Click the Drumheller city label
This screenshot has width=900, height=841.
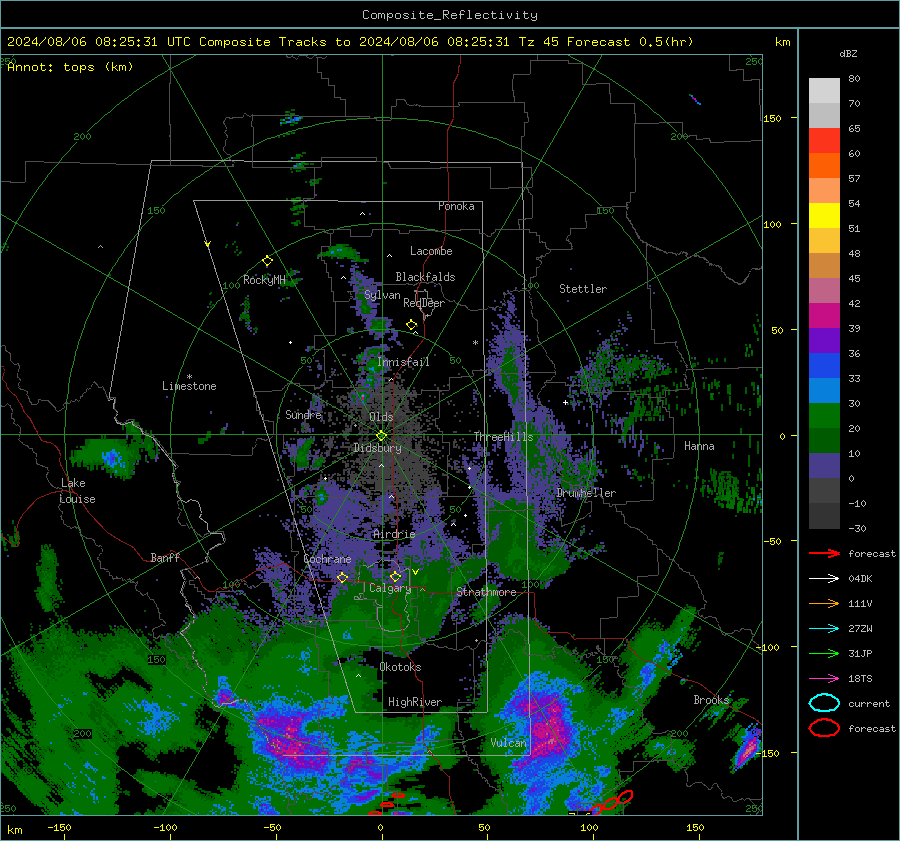[x=586, y=493]
